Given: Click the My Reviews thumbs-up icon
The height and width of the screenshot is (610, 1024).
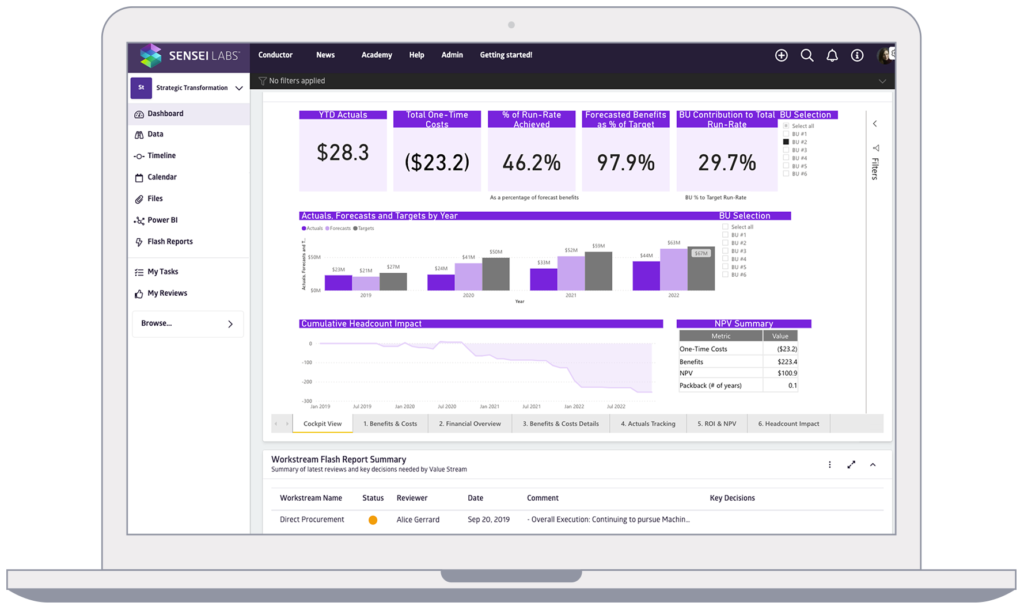Looking at the screenshot, I should [139, 294].
